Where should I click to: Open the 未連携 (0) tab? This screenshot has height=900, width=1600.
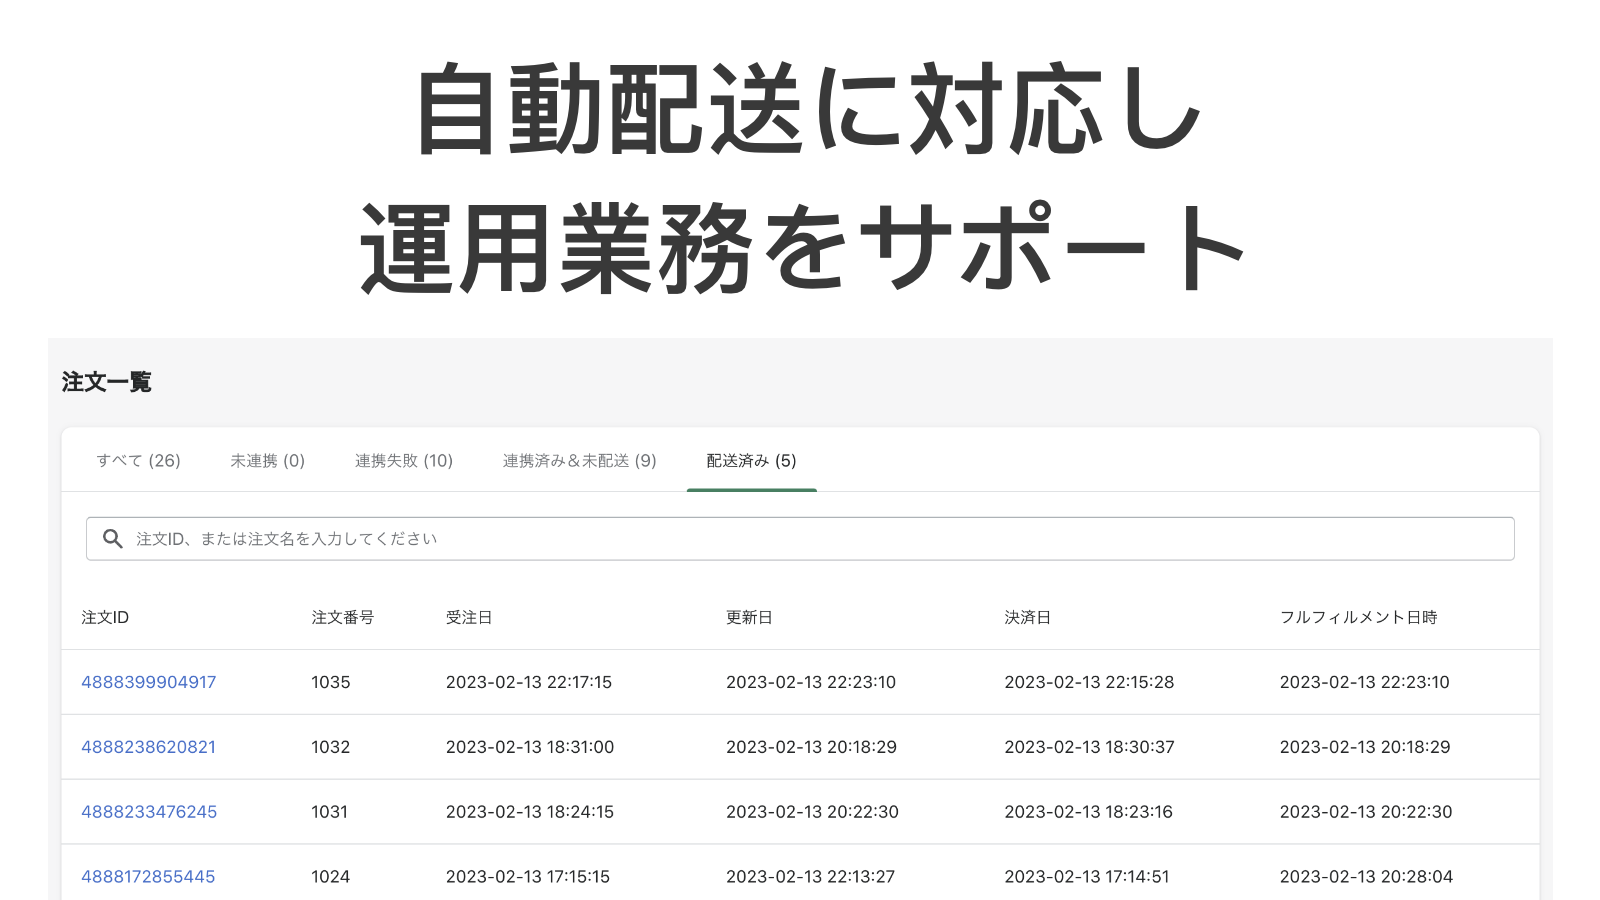[x=266, y=460]
